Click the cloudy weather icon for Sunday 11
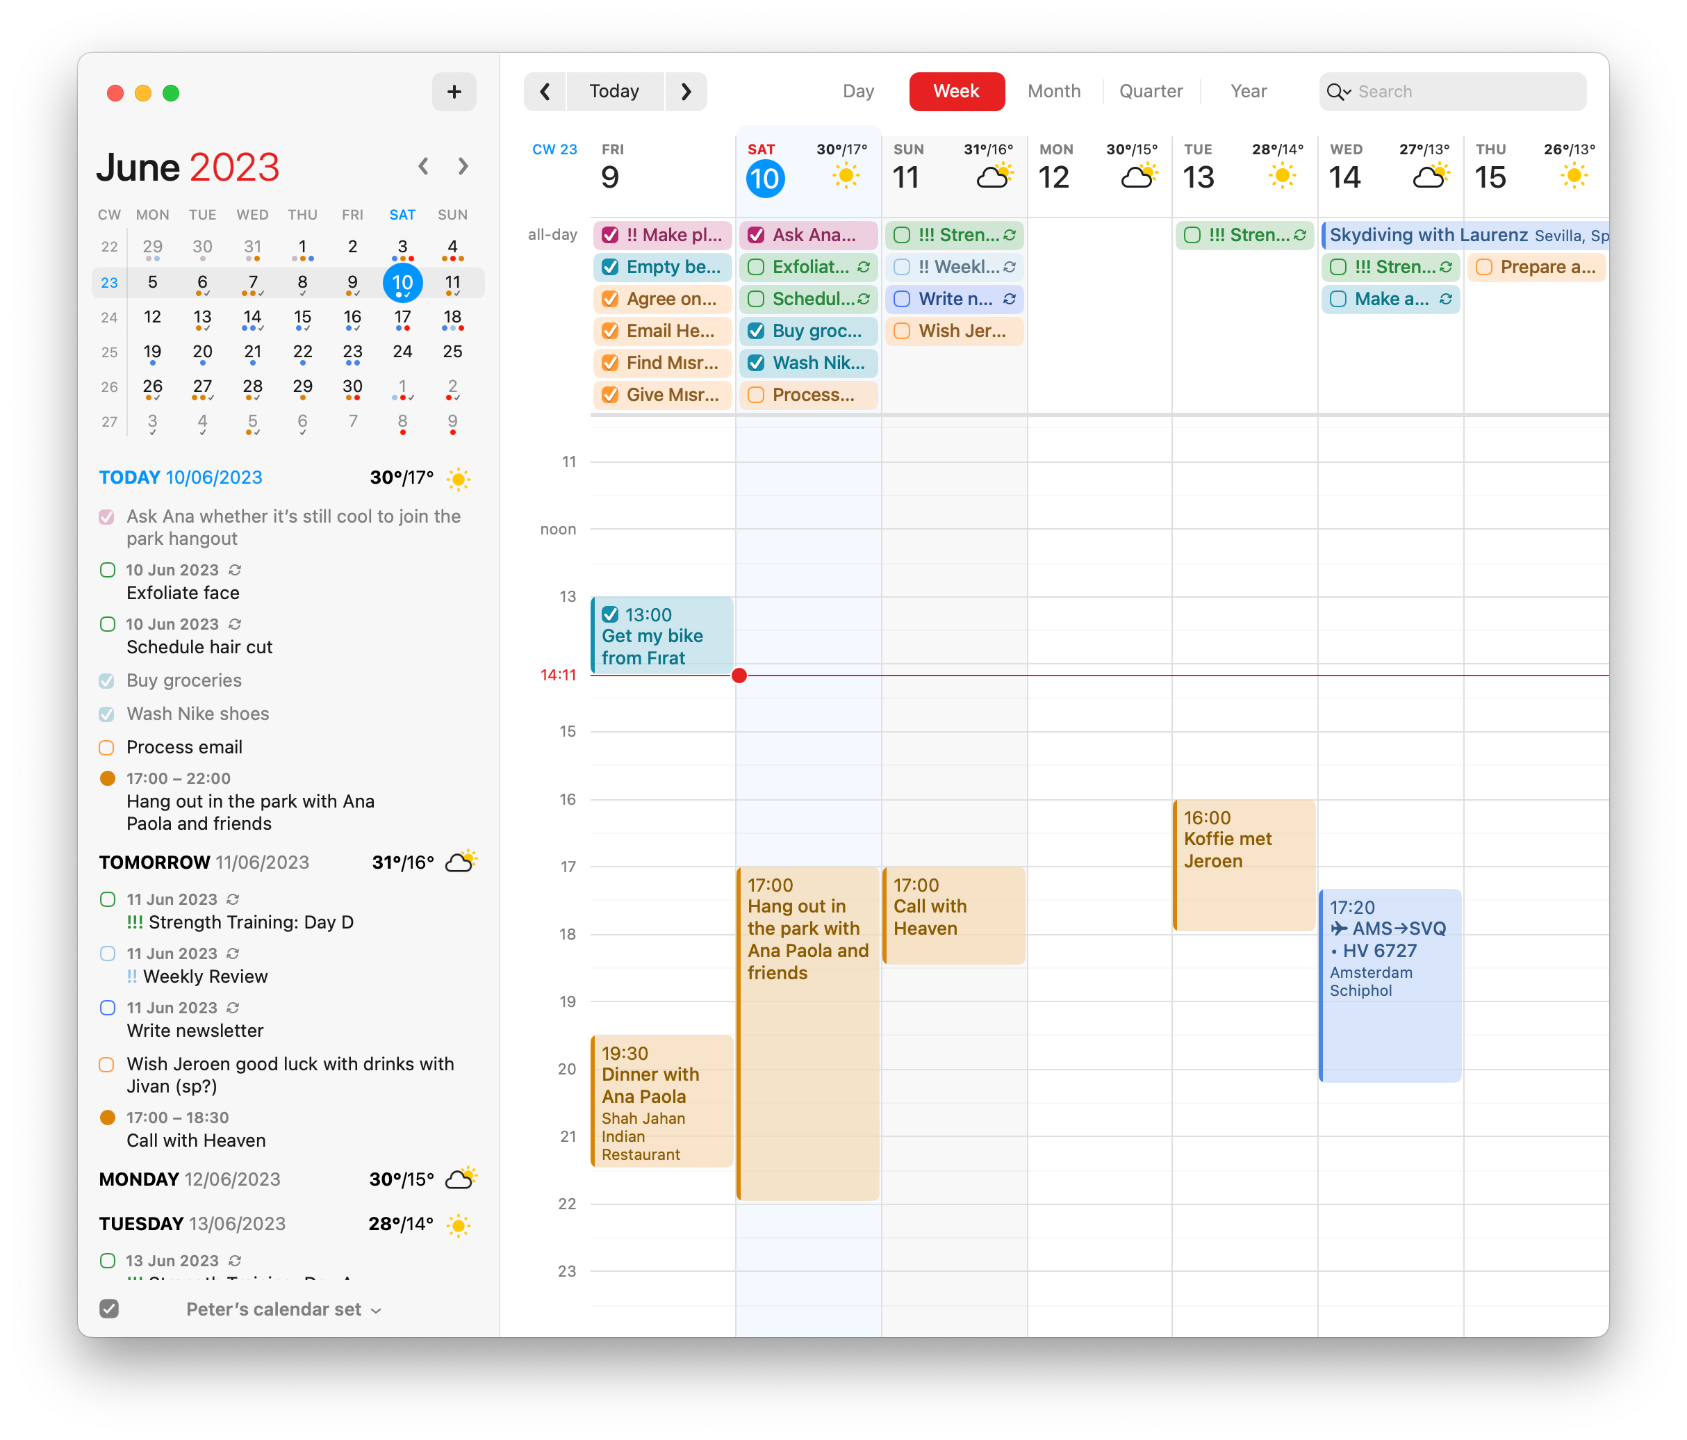This screenshot has width=1687, height=1440. click(994, 177)
